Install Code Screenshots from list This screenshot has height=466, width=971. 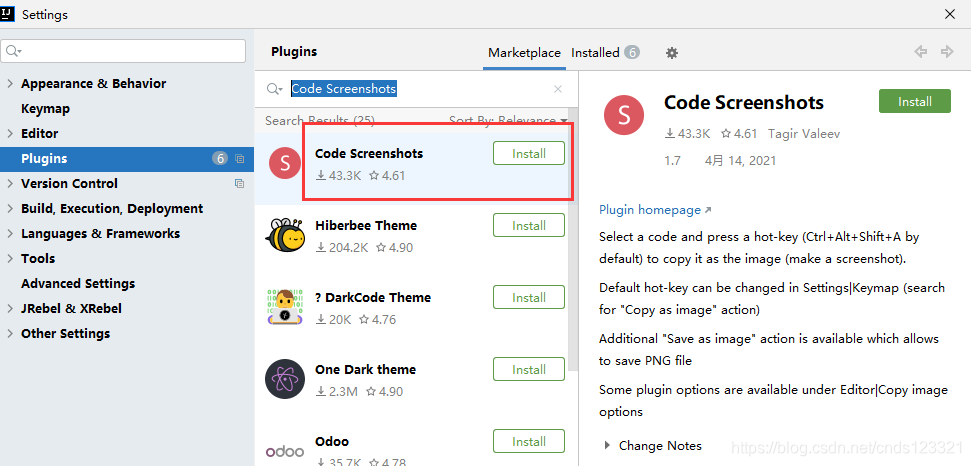(x=529, y=153)
